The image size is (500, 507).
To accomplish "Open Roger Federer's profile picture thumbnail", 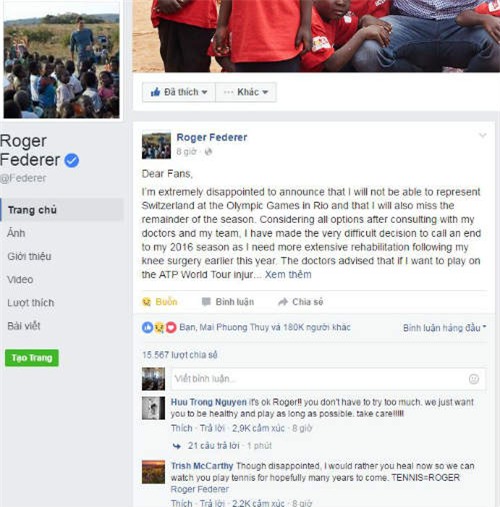I will (156, 146).
